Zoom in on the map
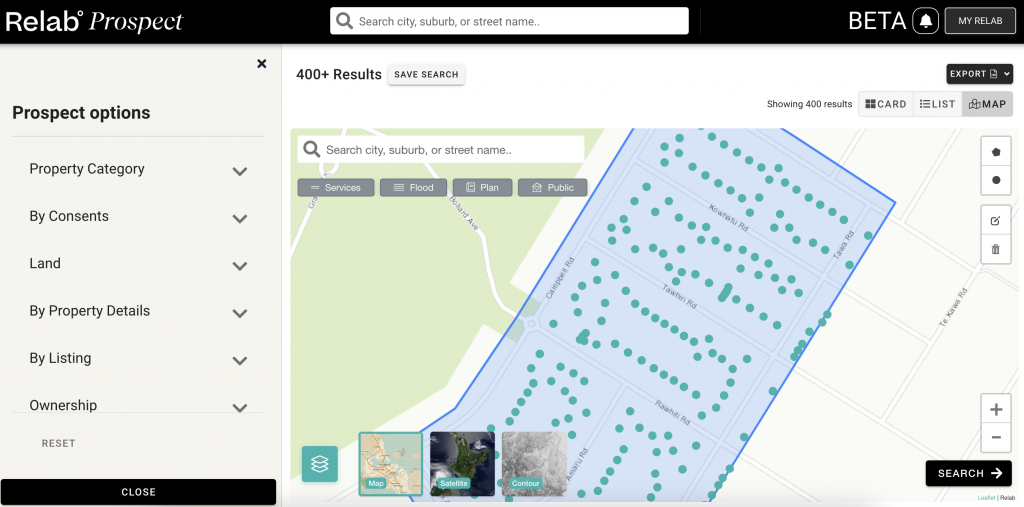This screenshot has width=1024, height=507. tap(995, 410)
